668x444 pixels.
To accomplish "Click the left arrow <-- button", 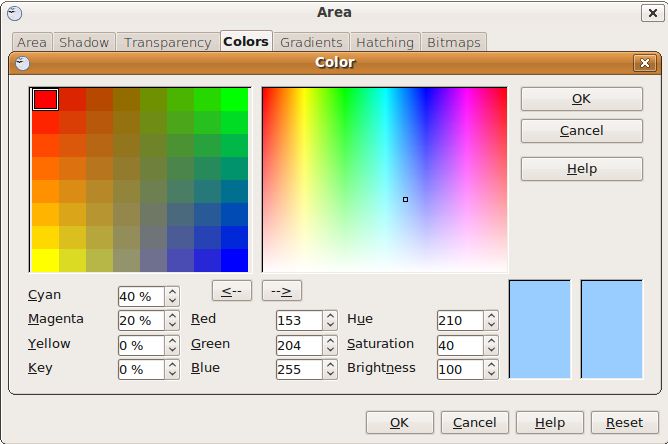I will point(232,291).
